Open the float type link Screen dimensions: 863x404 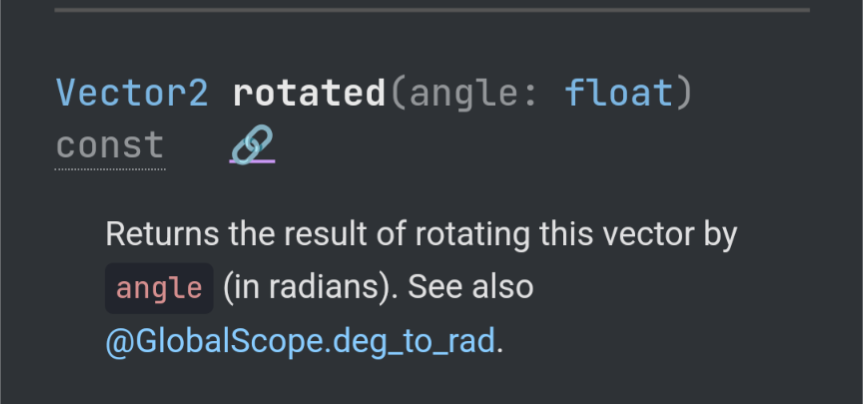[x=619, y=92]
